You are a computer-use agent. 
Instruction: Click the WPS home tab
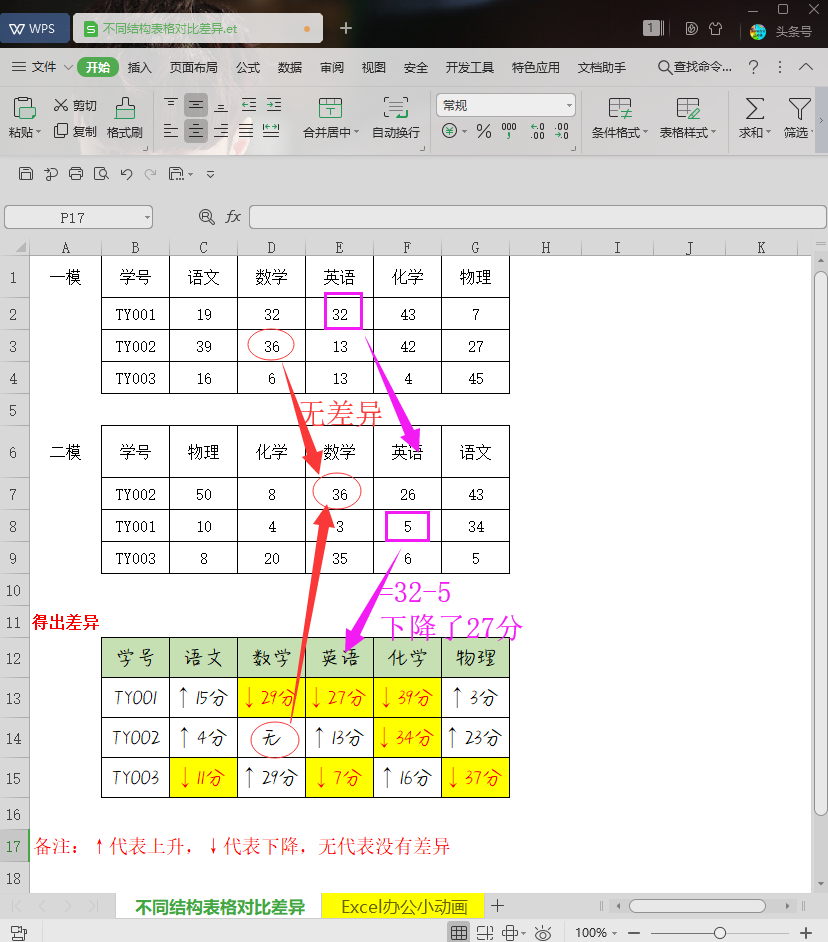pyautogui.click(x=33, y=28)
